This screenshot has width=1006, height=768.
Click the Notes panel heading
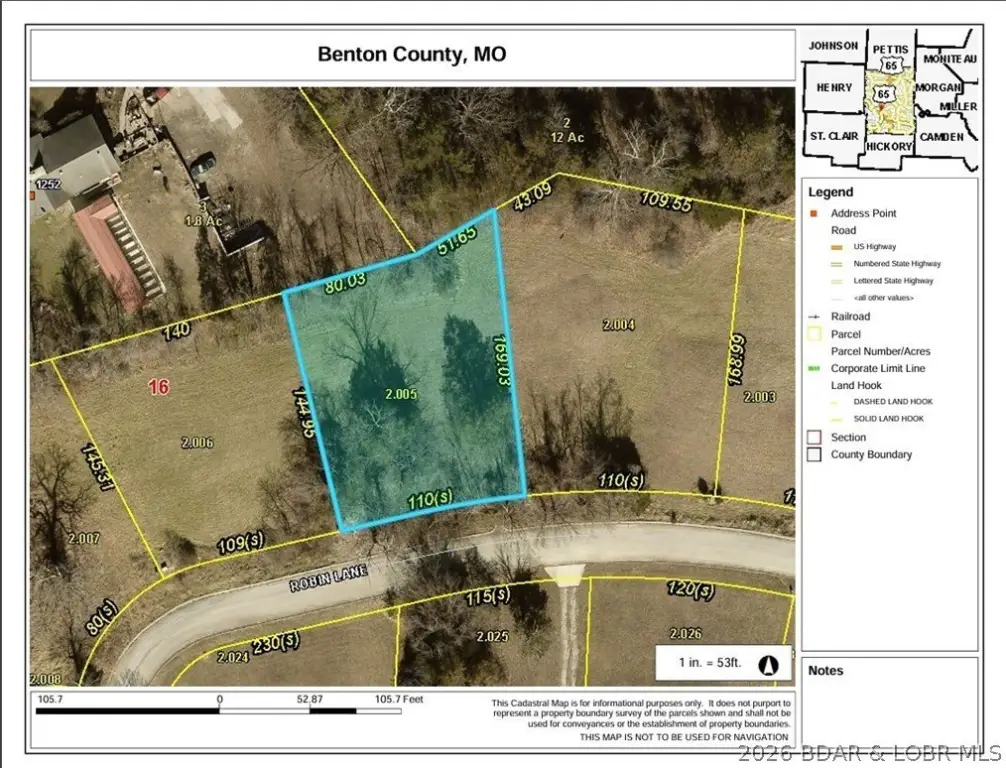pos(825,670)
